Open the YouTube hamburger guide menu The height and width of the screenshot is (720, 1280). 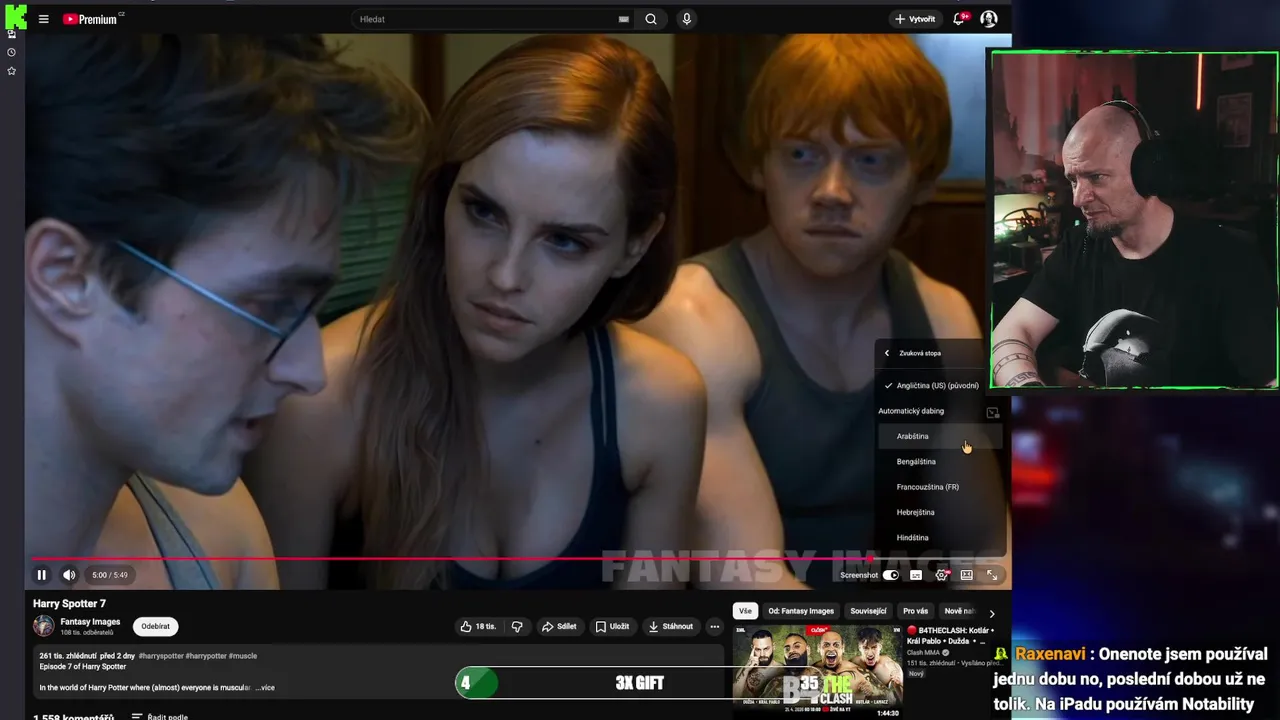coord(43,19)
